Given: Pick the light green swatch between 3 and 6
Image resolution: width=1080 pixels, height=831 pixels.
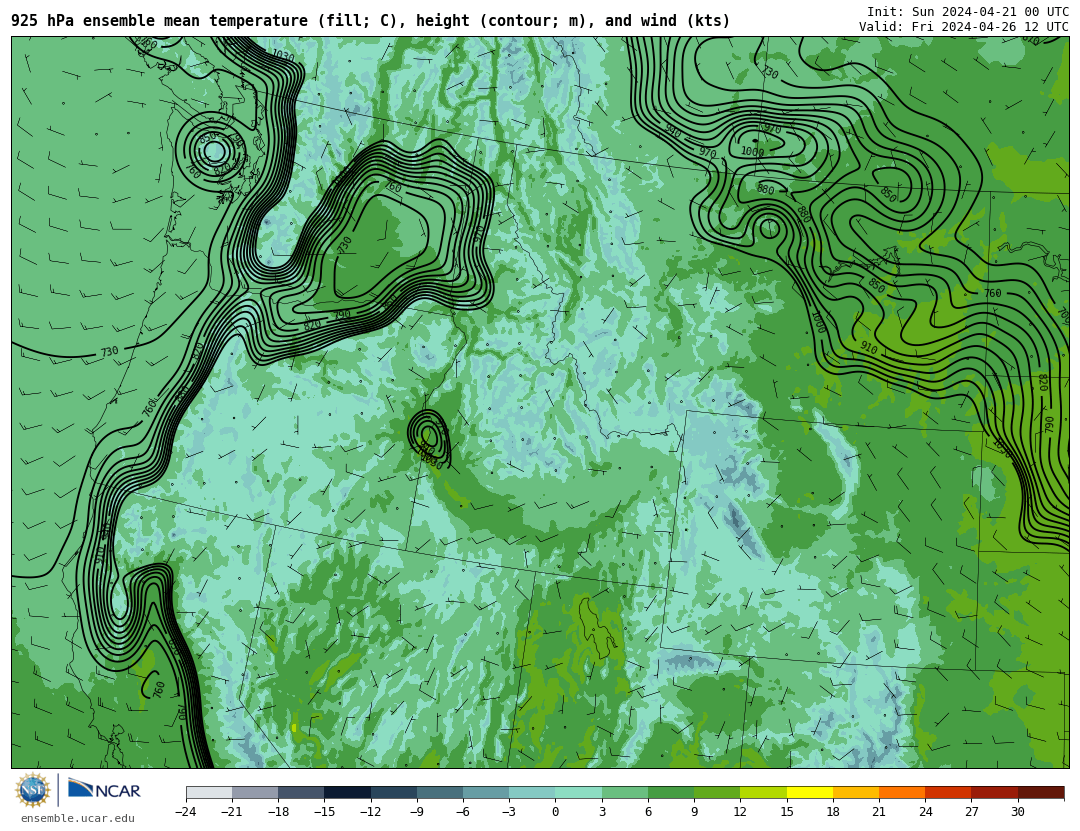Looking at the screenshot, I should click(x=625, y=792).
